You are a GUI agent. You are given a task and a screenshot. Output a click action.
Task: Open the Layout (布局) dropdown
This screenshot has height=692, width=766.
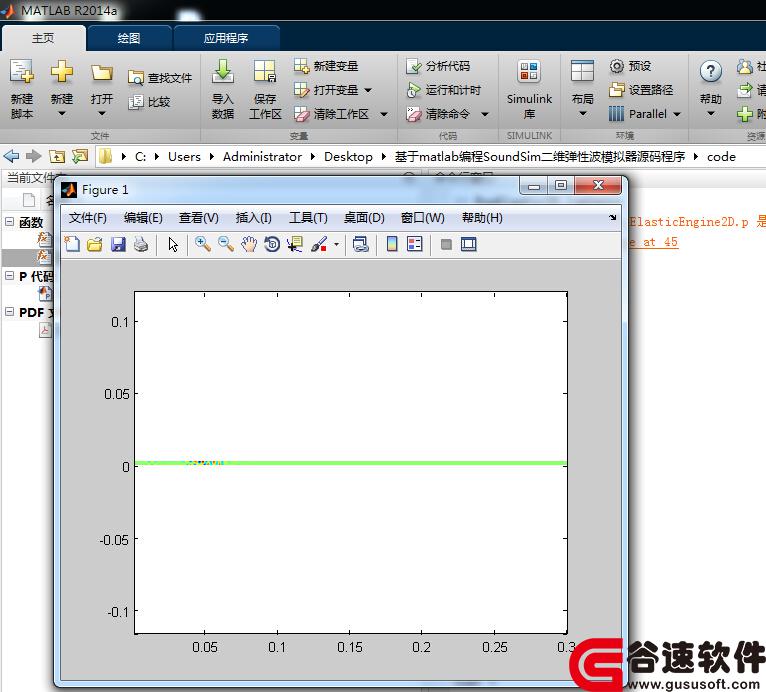click(582, 114)
